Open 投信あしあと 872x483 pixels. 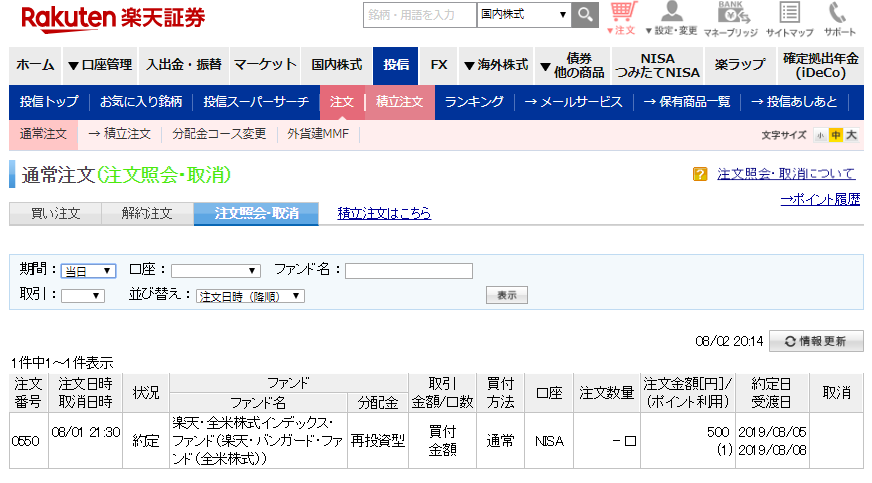point(794,102)
